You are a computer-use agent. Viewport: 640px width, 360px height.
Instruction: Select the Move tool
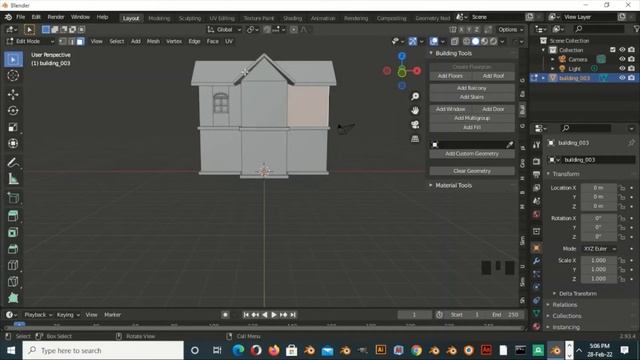(13, 94)
